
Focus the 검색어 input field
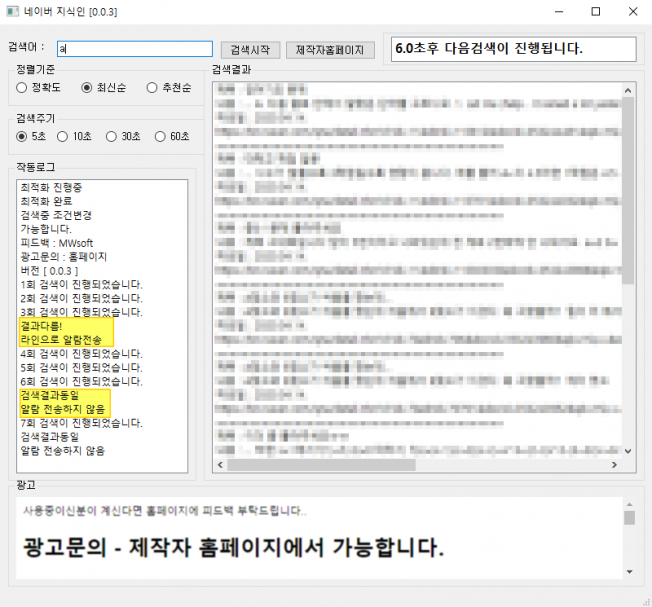click(134, 49)
